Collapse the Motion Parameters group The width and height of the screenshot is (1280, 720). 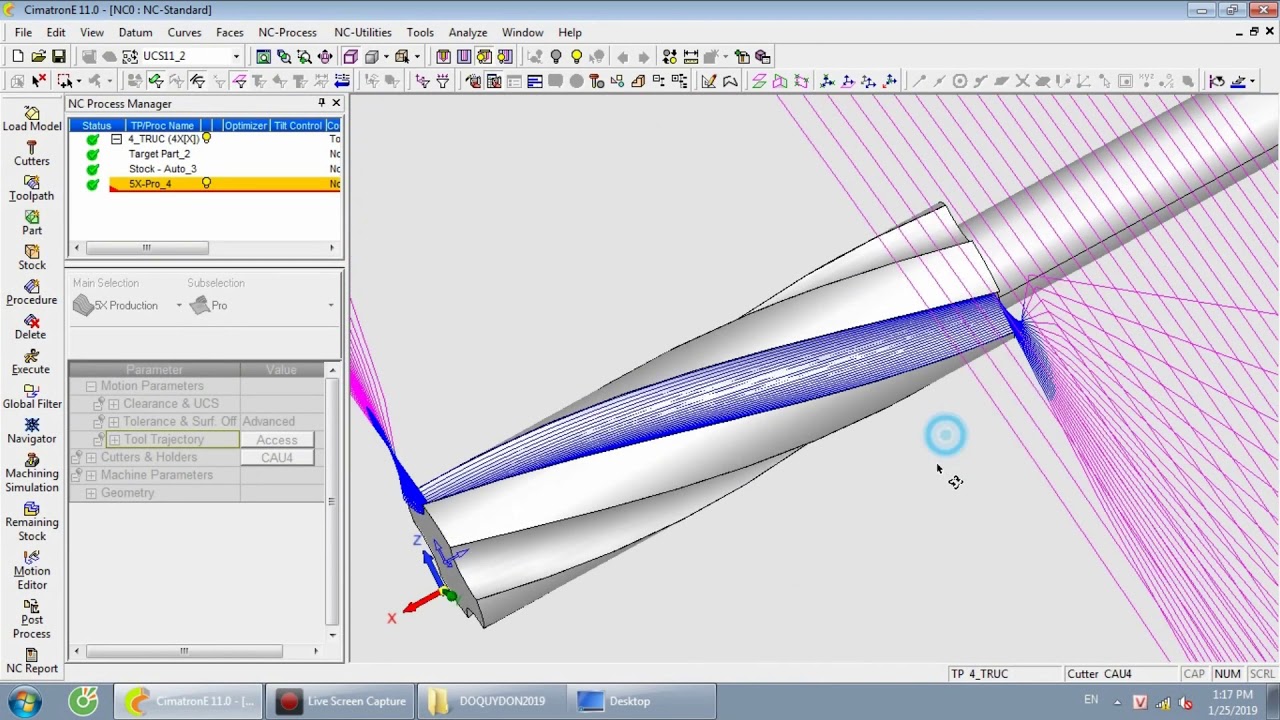(91, 386)
